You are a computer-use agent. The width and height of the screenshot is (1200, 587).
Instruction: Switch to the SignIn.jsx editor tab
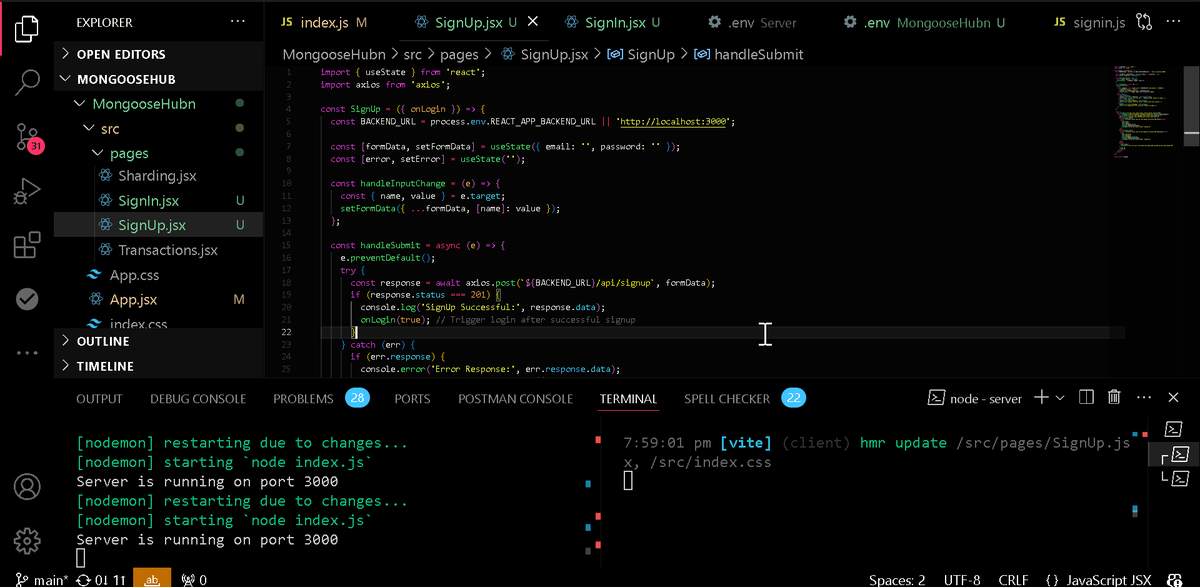612,22
